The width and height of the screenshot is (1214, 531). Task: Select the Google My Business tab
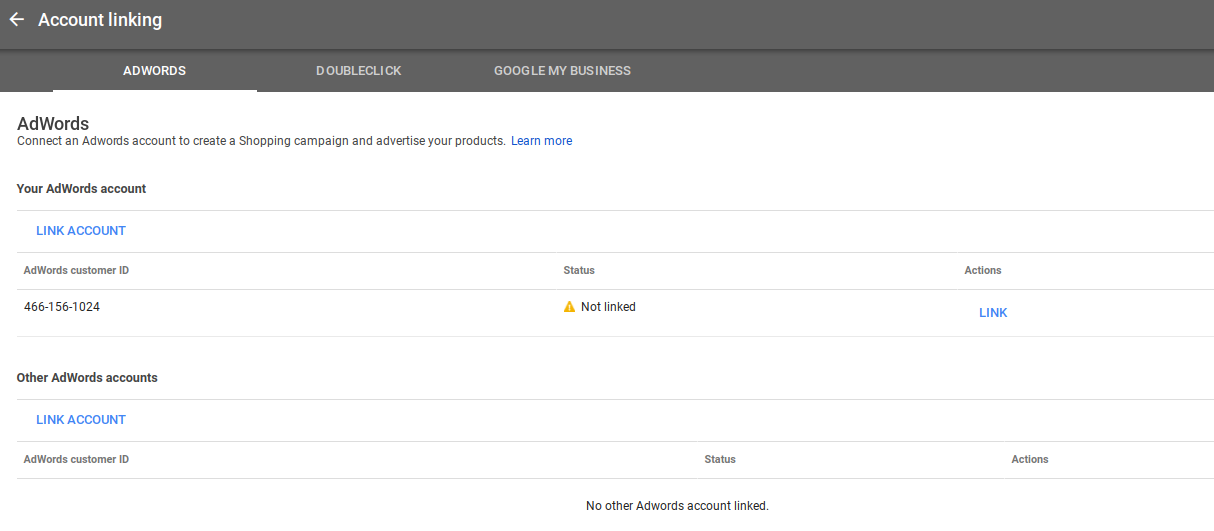point(562,71)
